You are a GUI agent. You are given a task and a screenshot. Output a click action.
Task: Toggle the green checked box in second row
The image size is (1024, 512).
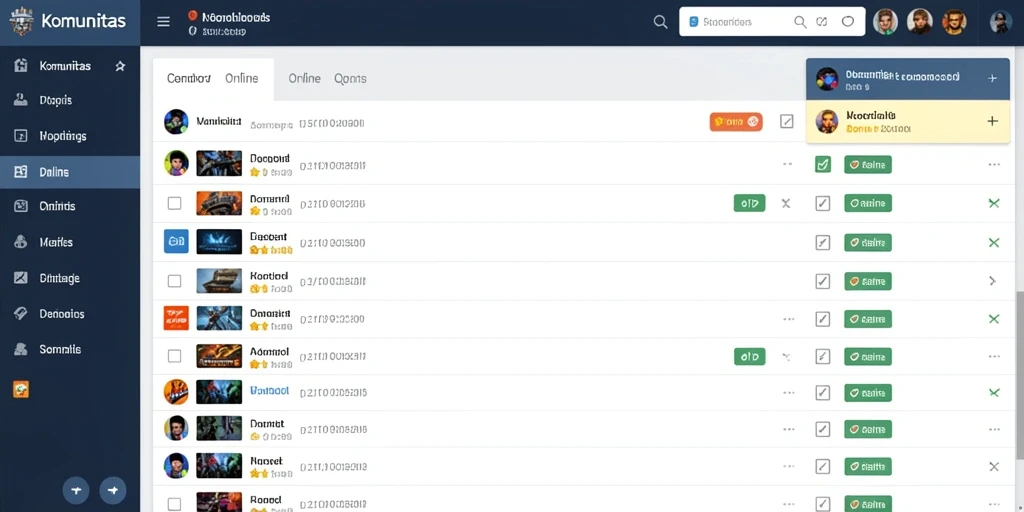coord(823,165)
